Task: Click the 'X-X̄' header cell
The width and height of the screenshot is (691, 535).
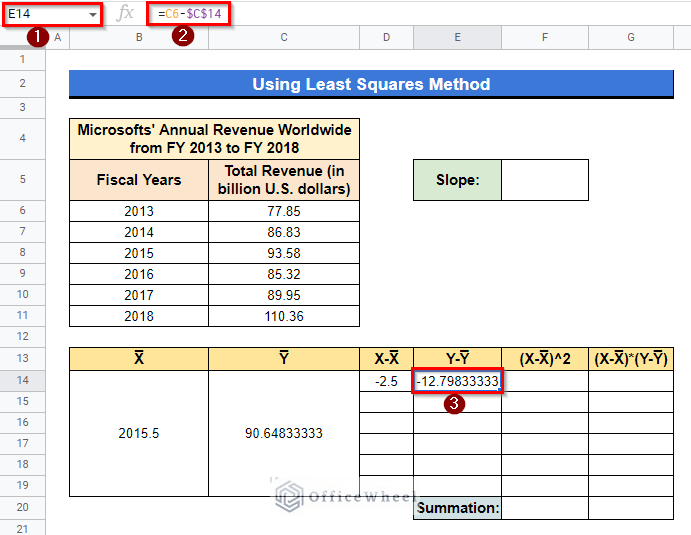Action: tap(386, 359)
